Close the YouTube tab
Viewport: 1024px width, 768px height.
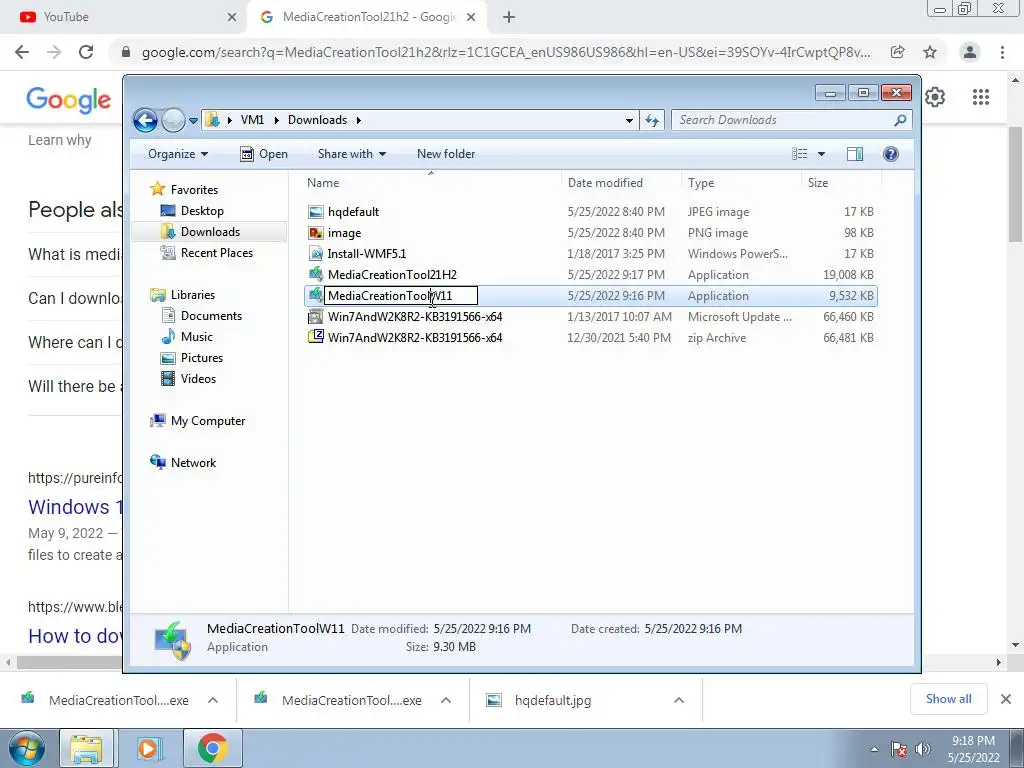(232, 17)
